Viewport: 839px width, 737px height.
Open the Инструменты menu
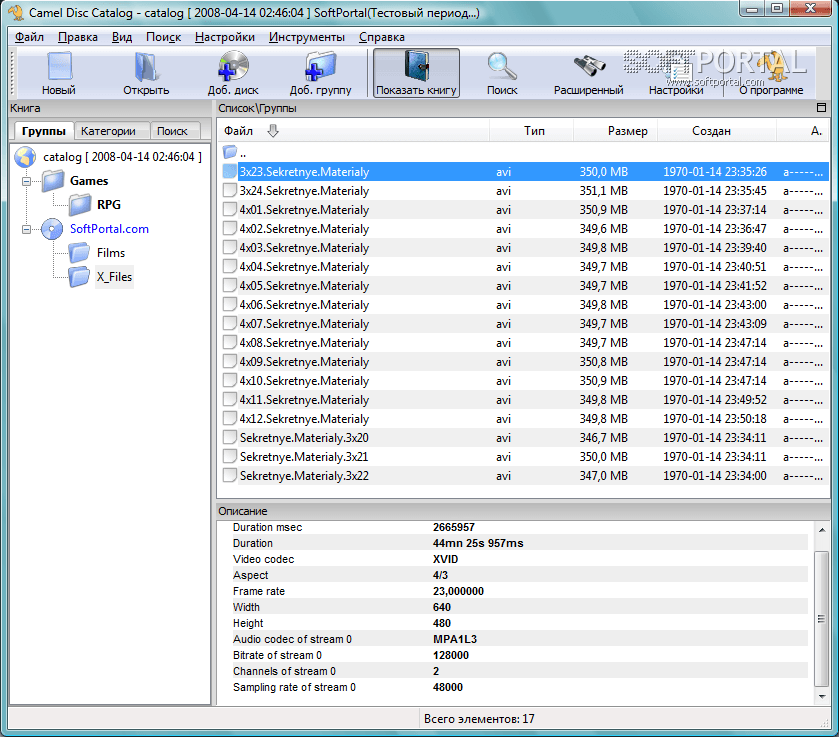point(307,37)
